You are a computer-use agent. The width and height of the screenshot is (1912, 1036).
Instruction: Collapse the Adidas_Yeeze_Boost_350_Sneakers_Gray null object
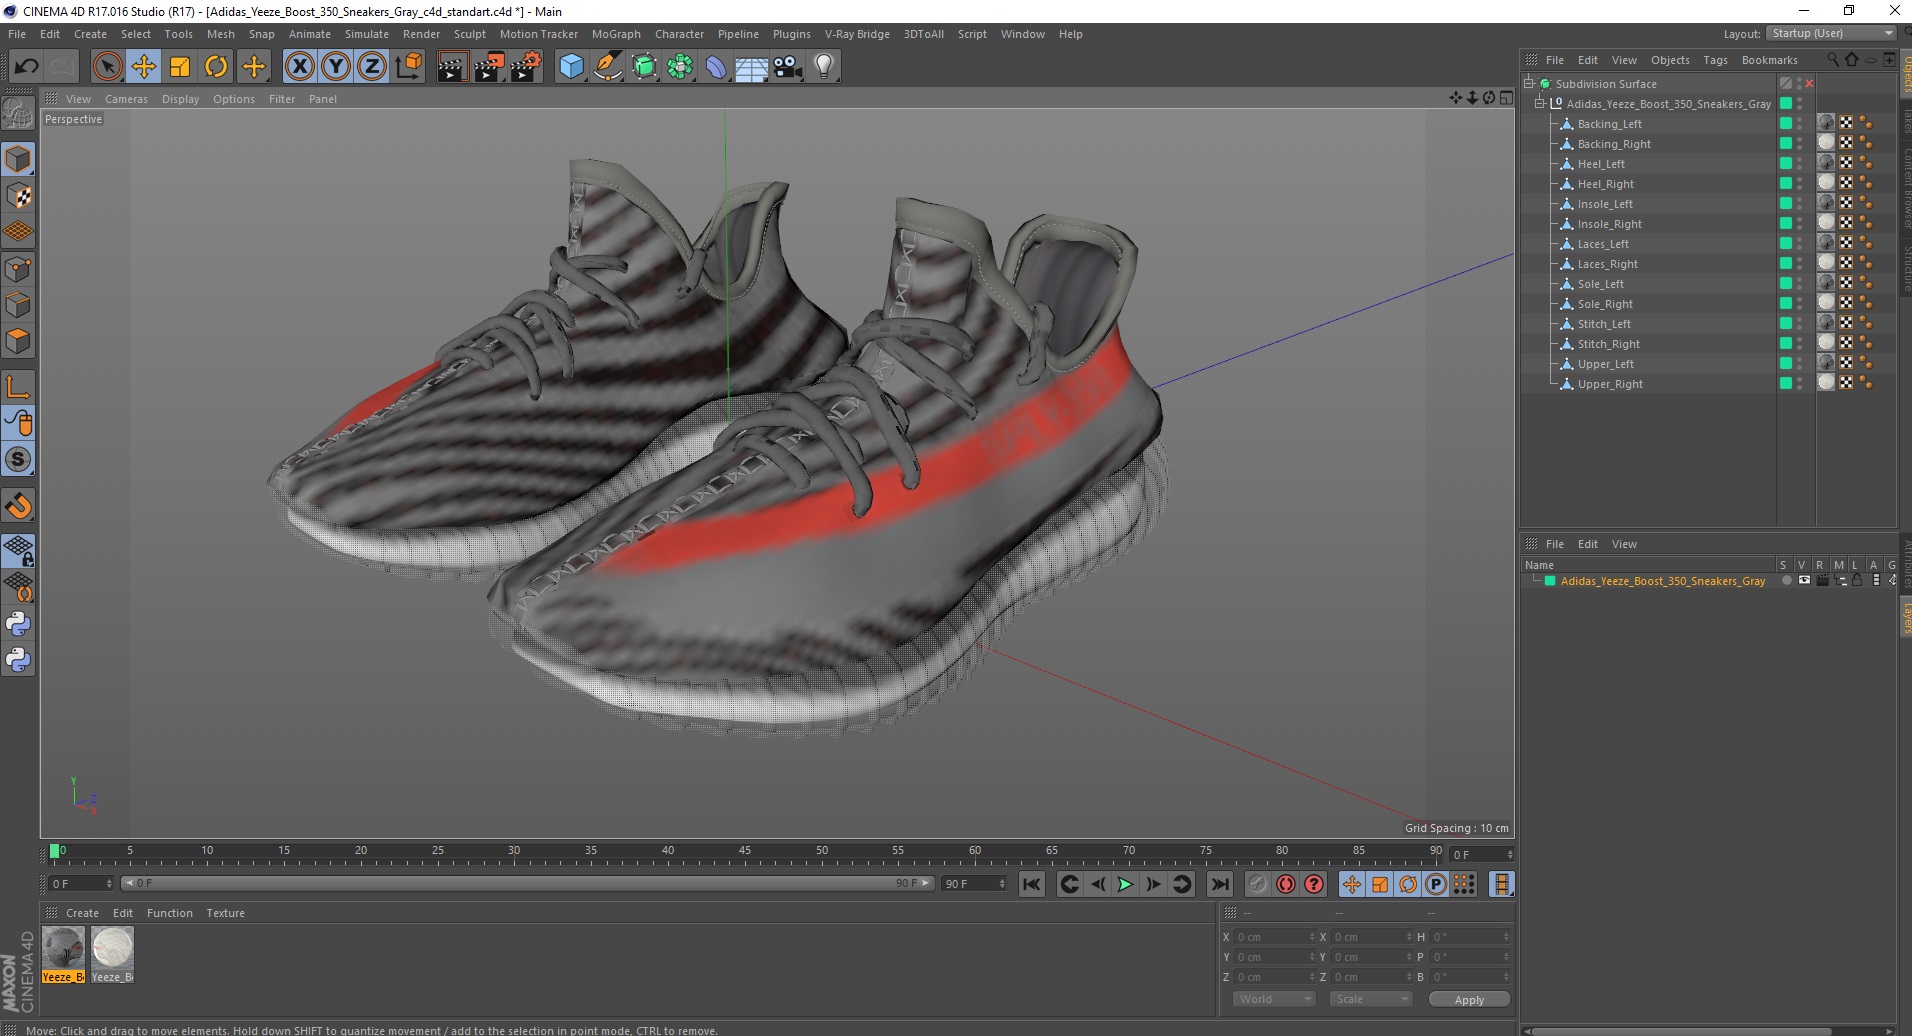click(1540, 104)
